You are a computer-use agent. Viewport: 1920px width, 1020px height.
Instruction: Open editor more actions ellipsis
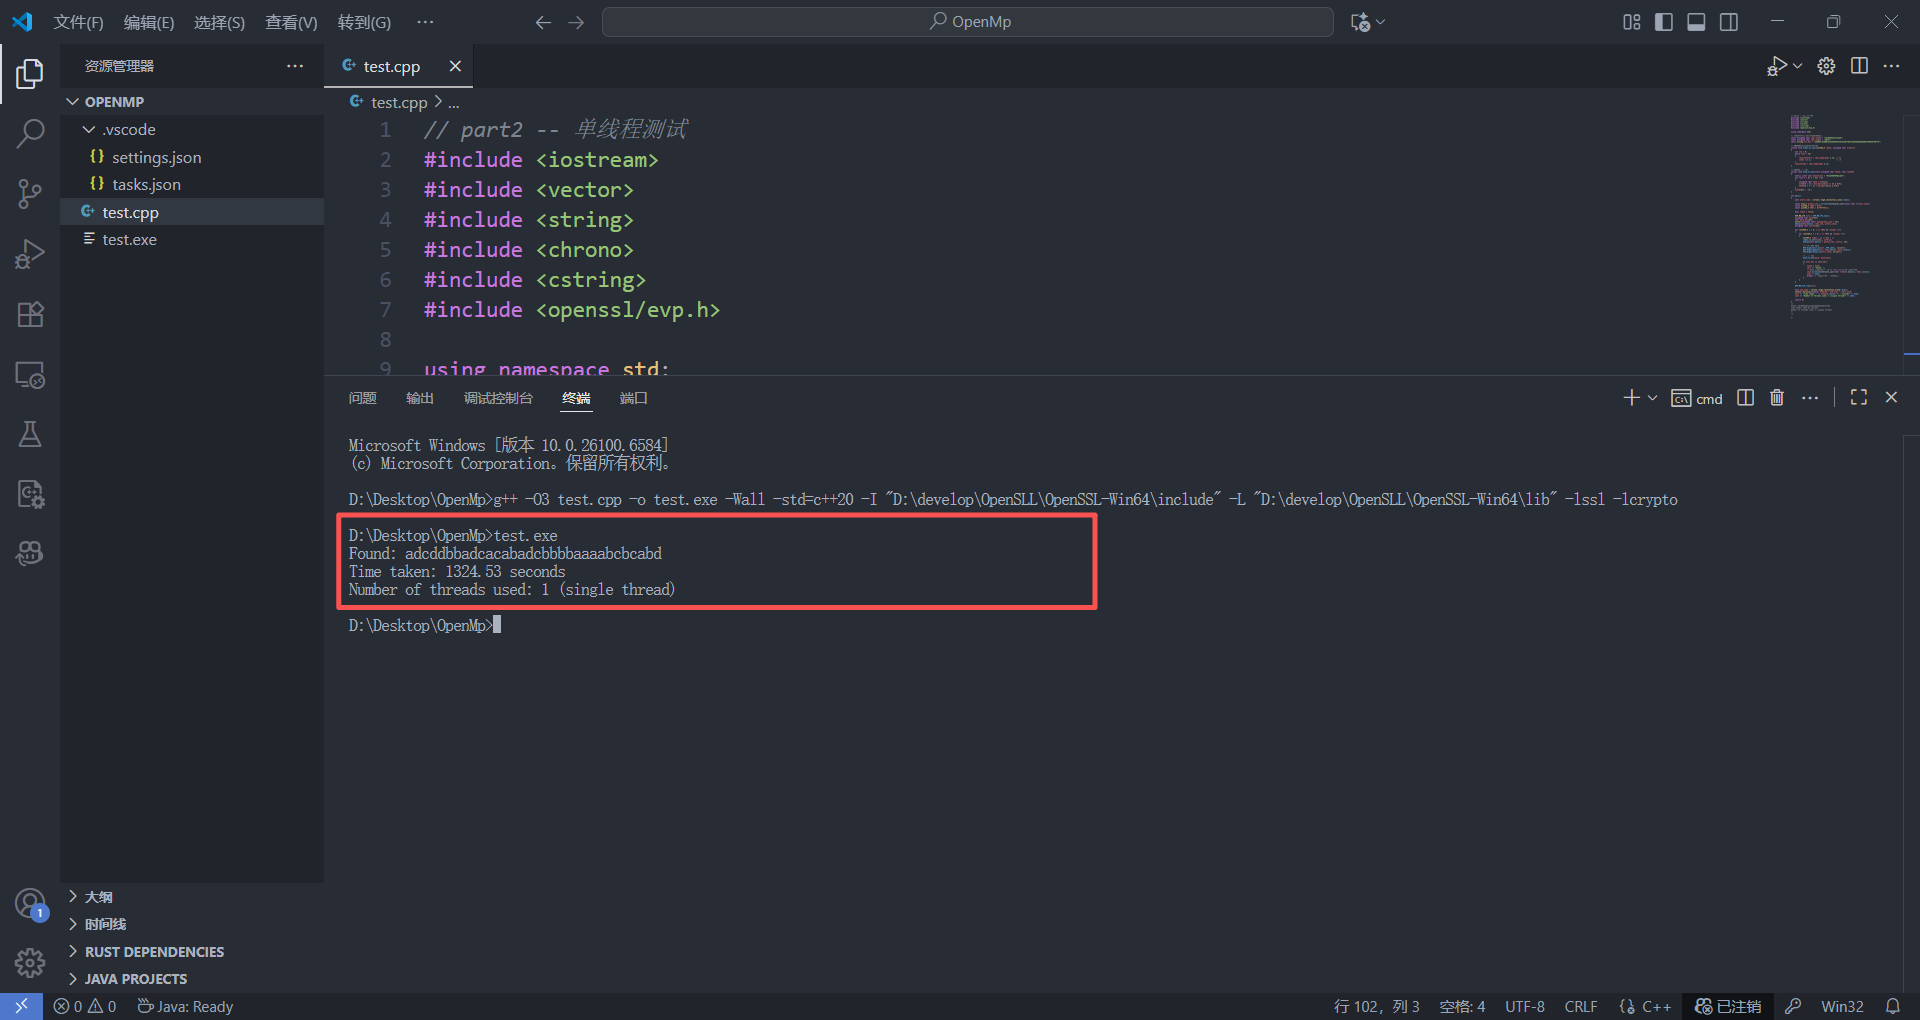tap(1891, 66)
